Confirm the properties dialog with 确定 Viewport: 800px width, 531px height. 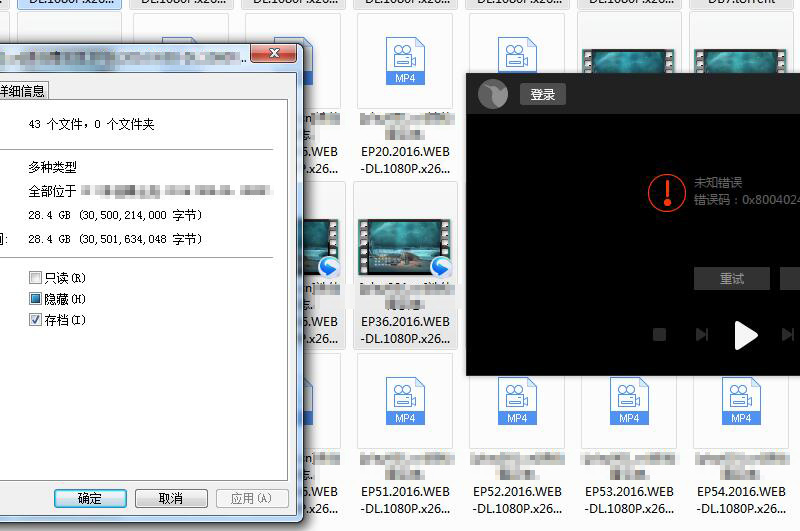tap(90, 498)
